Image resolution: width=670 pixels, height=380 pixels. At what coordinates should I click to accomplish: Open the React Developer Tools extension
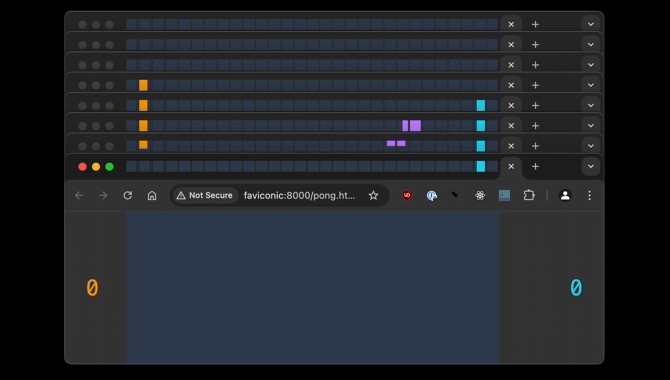(480, 195)
